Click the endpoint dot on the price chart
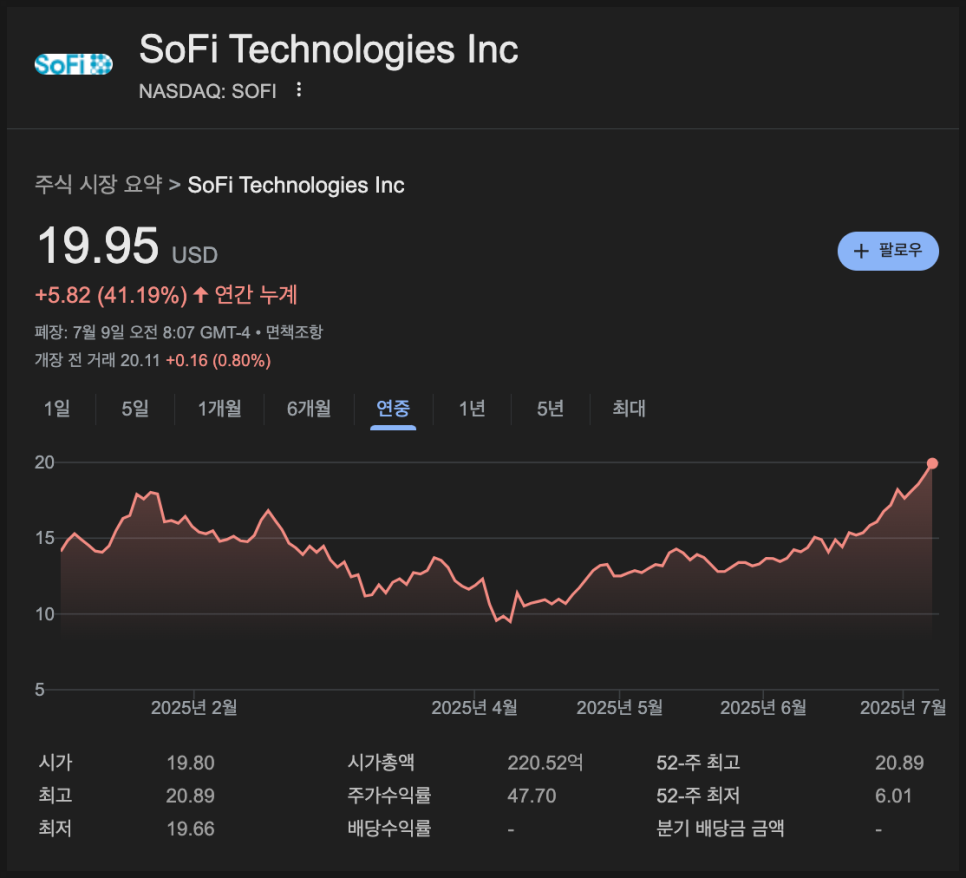 pyautogui.click(x=932, y=463)
